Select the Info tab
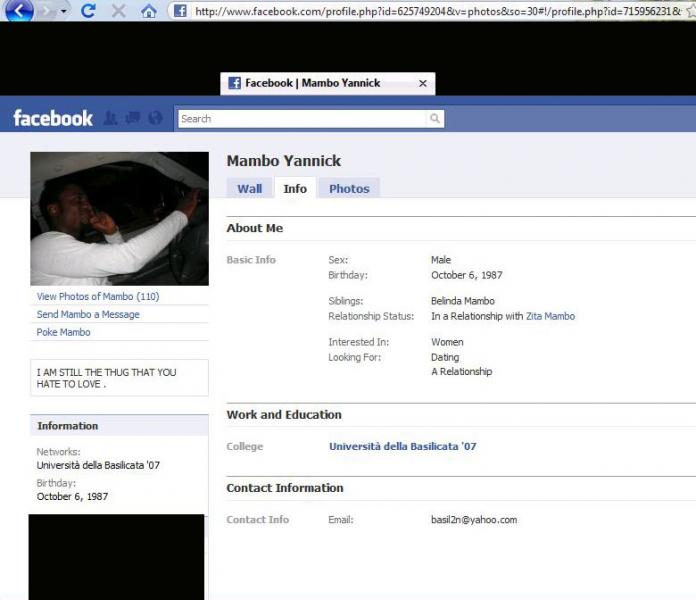 pos(295,188)
